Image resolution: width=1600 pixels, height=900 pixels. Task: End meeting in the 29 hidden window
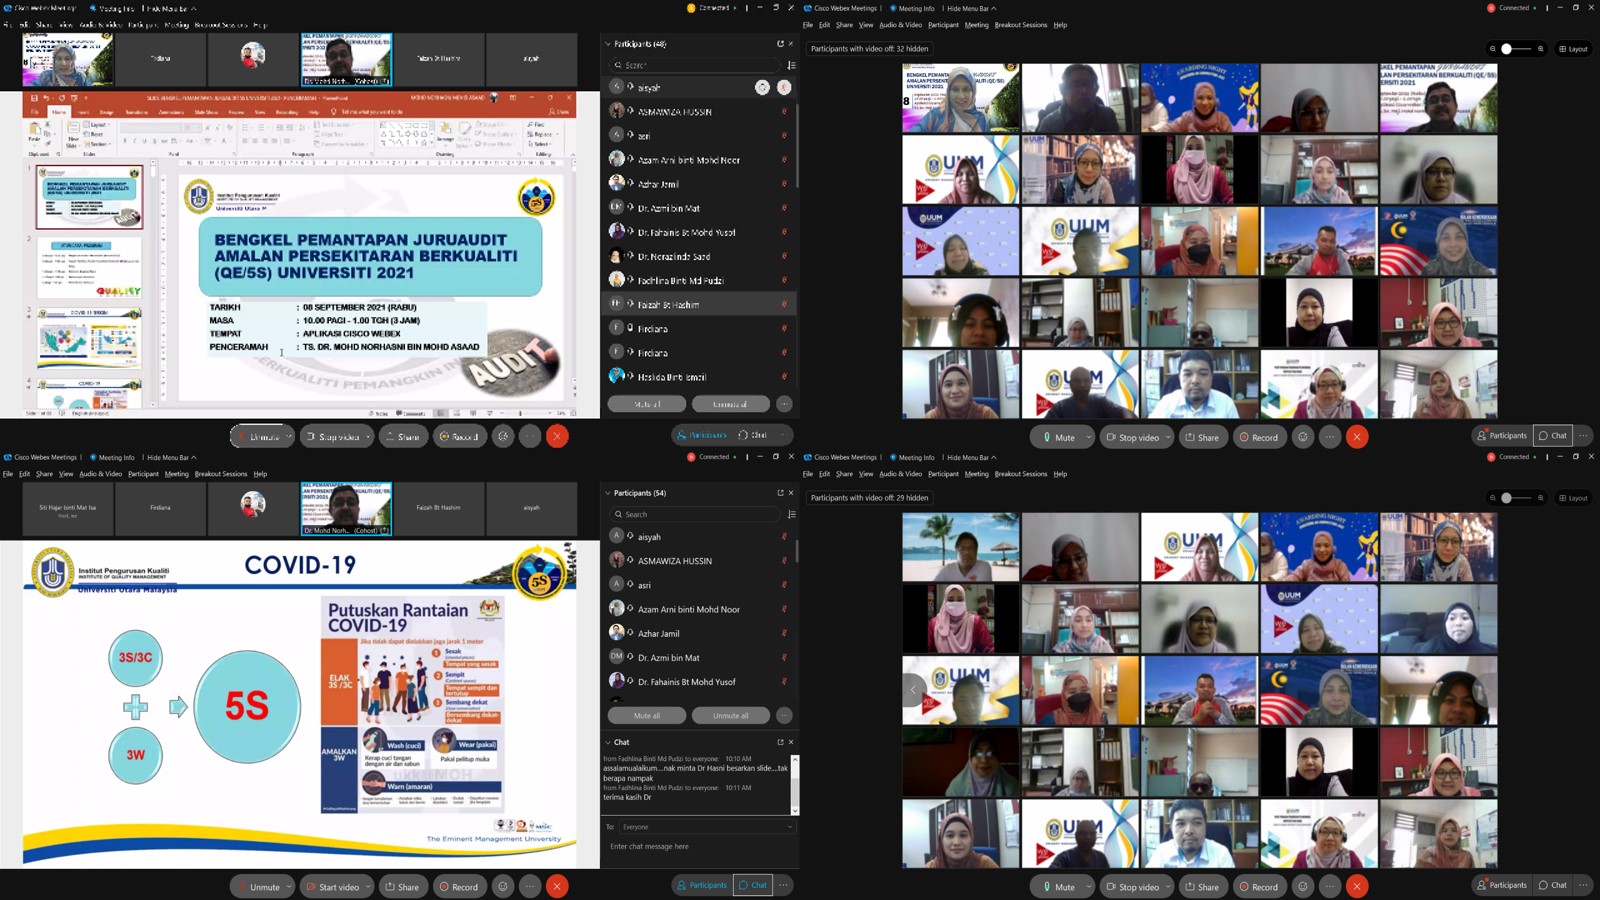tap(1357, 887)
